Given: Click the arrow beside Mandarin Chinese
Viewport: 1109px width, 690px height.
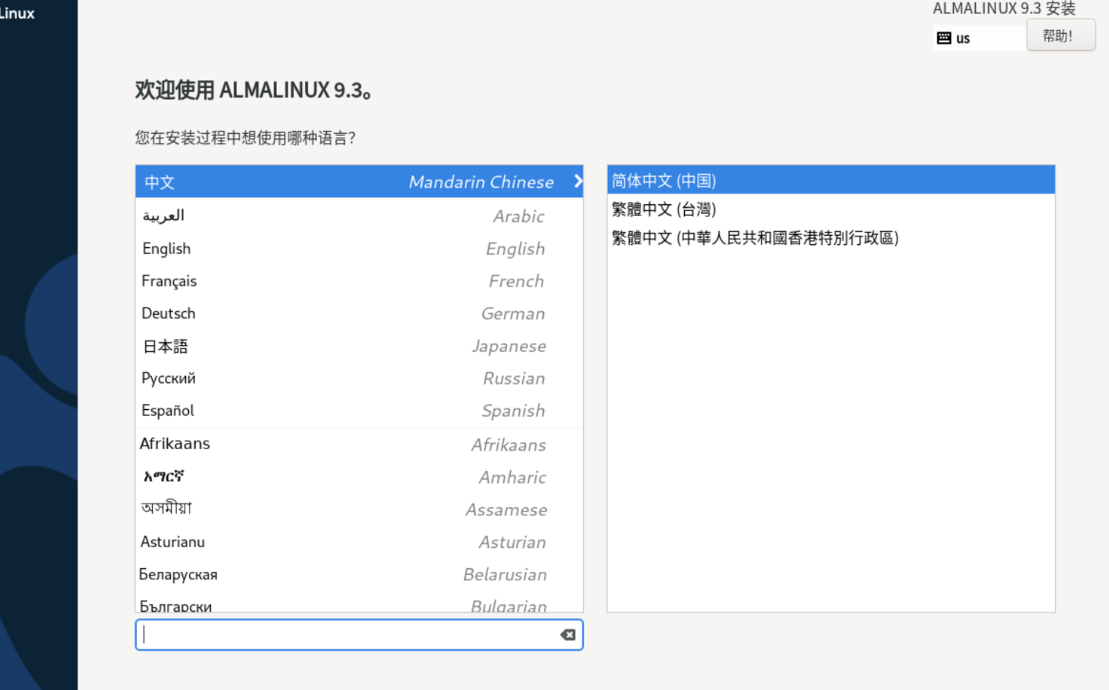Looking at the screenshot, I should click(x=578, y=181).
